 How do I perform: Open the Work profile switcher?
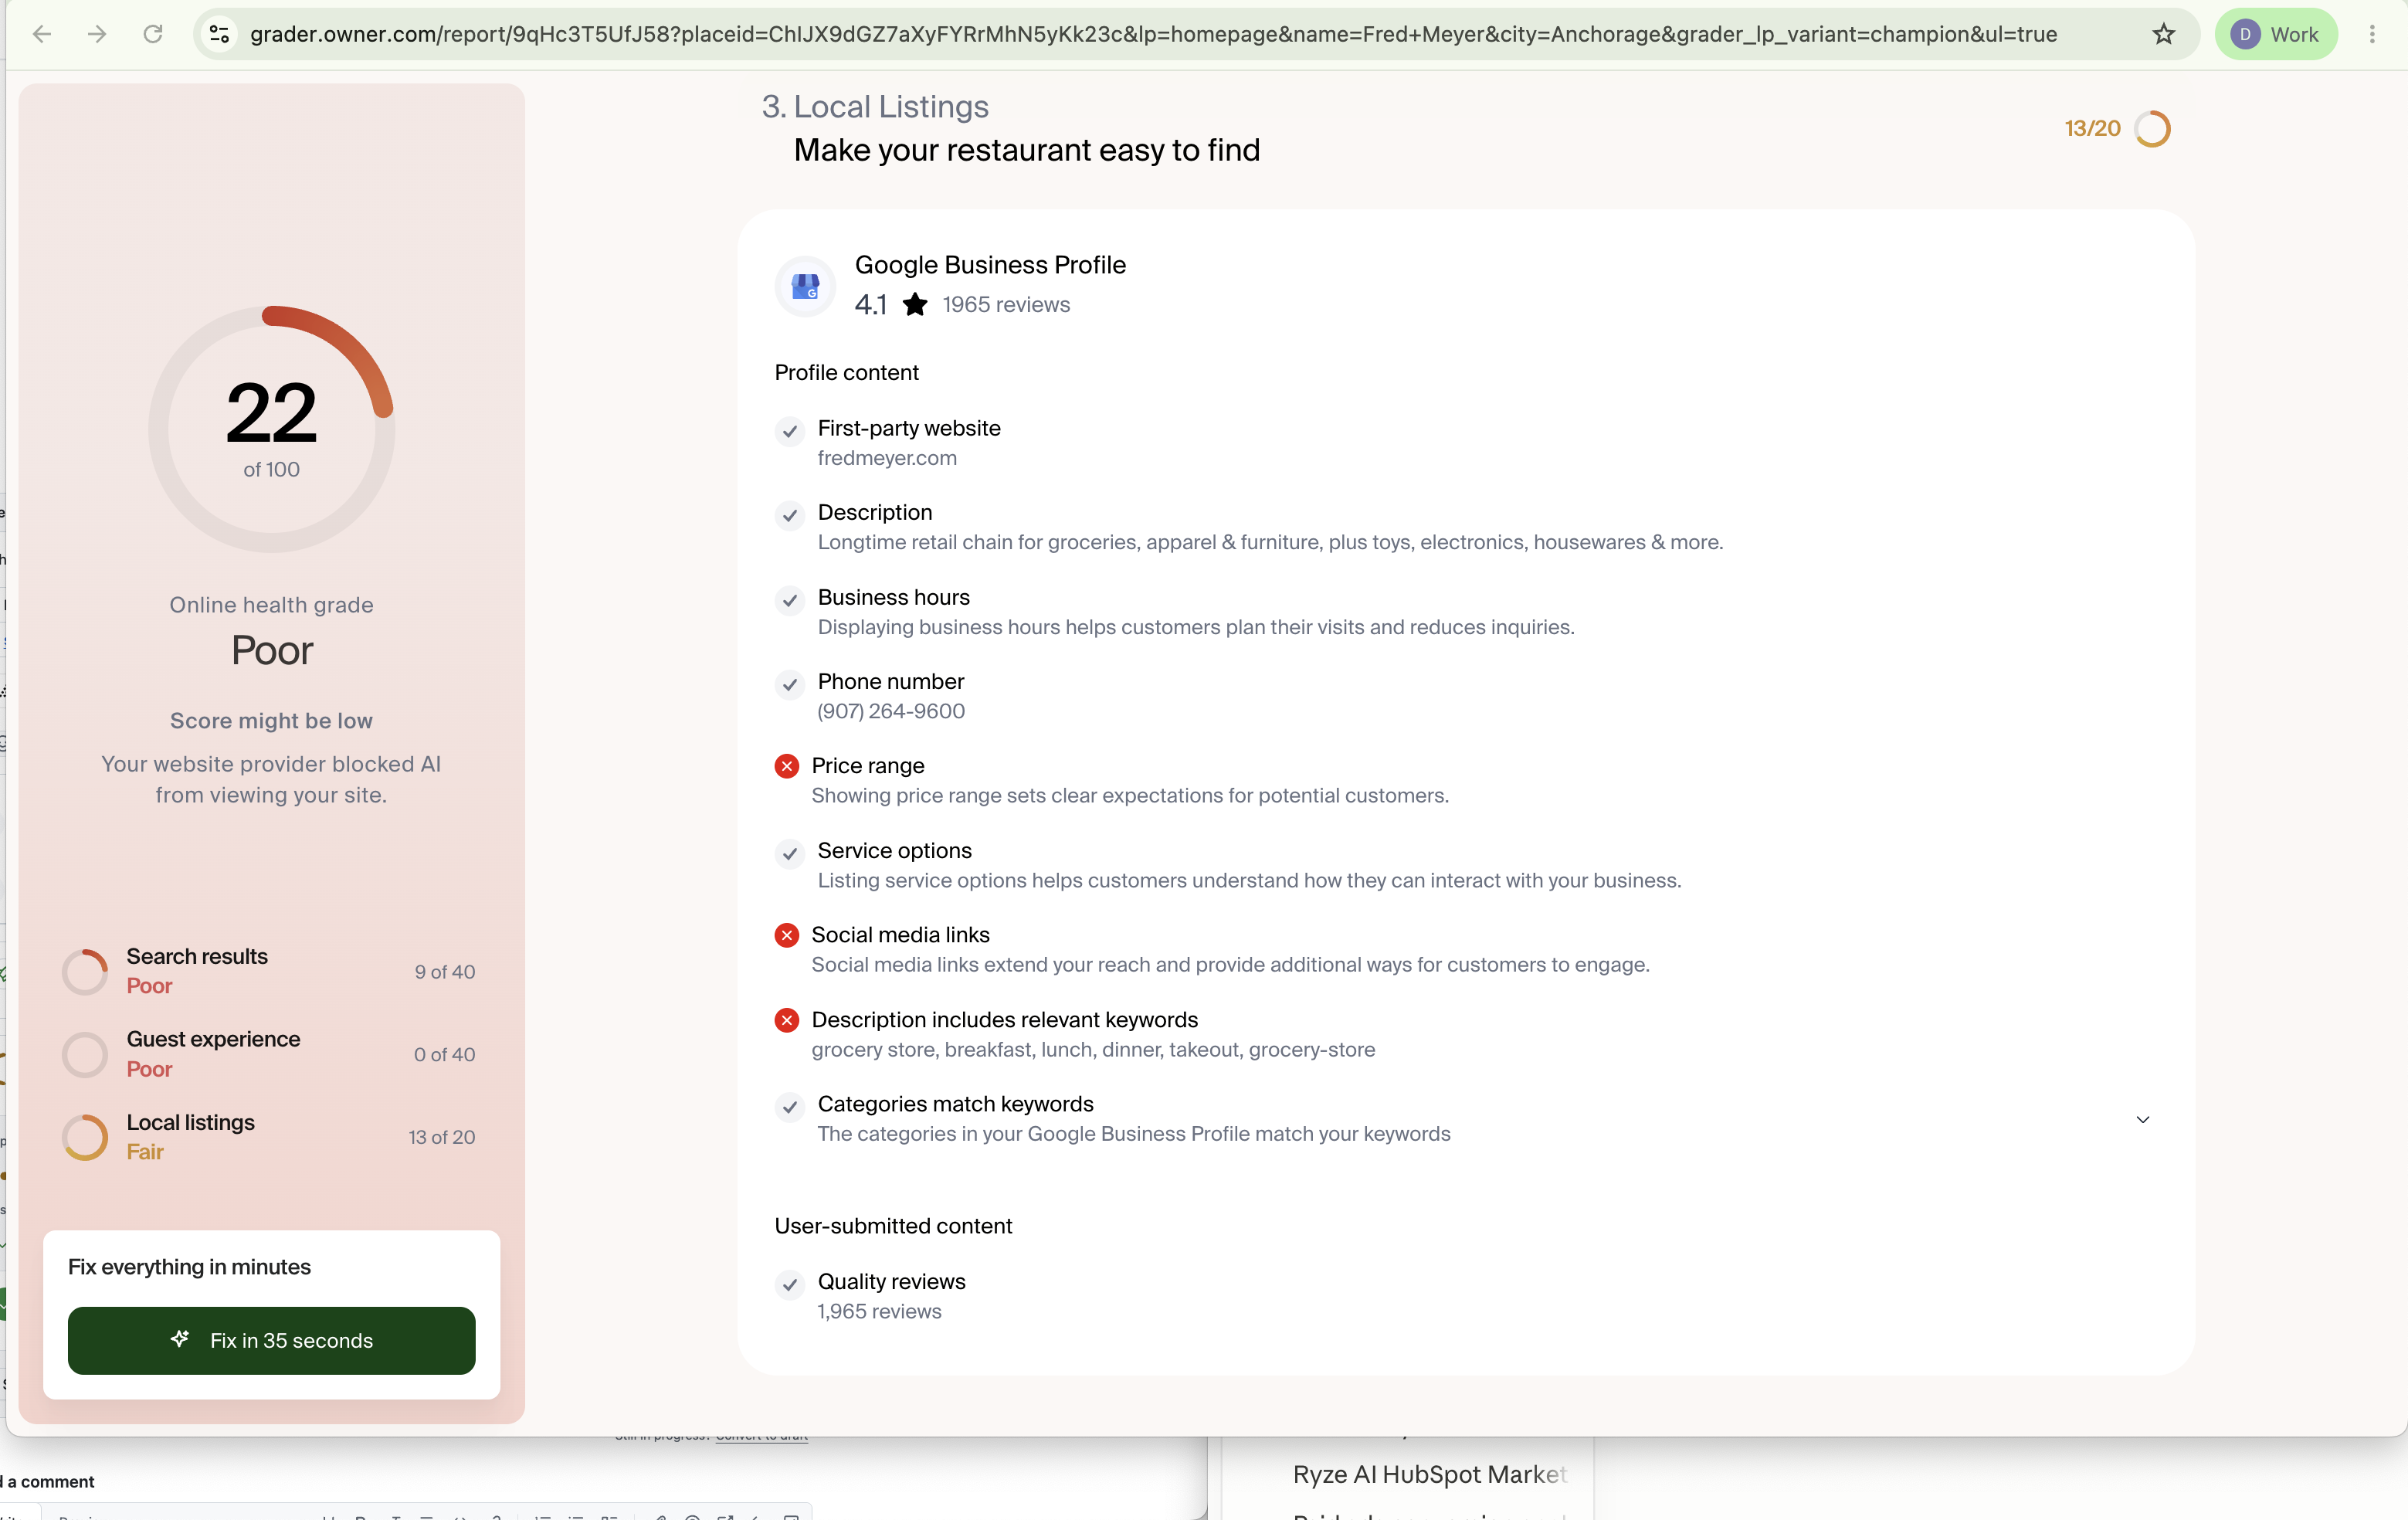(2275, 34)
